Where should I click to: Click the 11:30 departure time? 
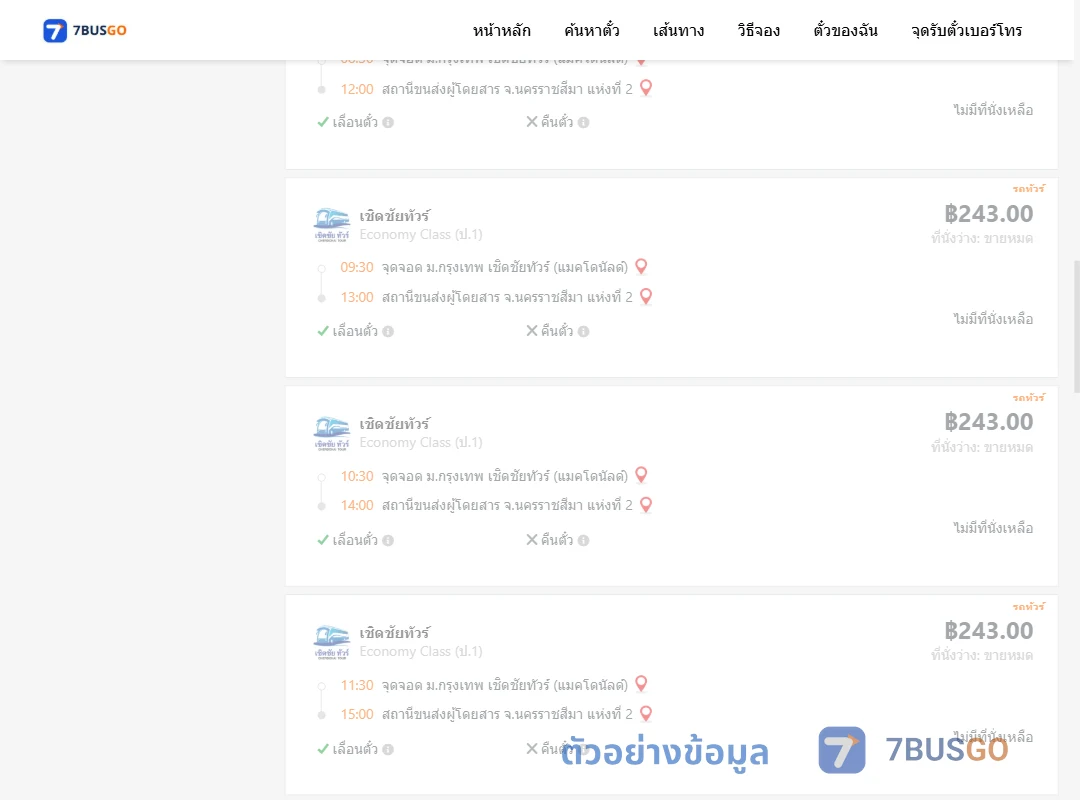tap(357, 685)
